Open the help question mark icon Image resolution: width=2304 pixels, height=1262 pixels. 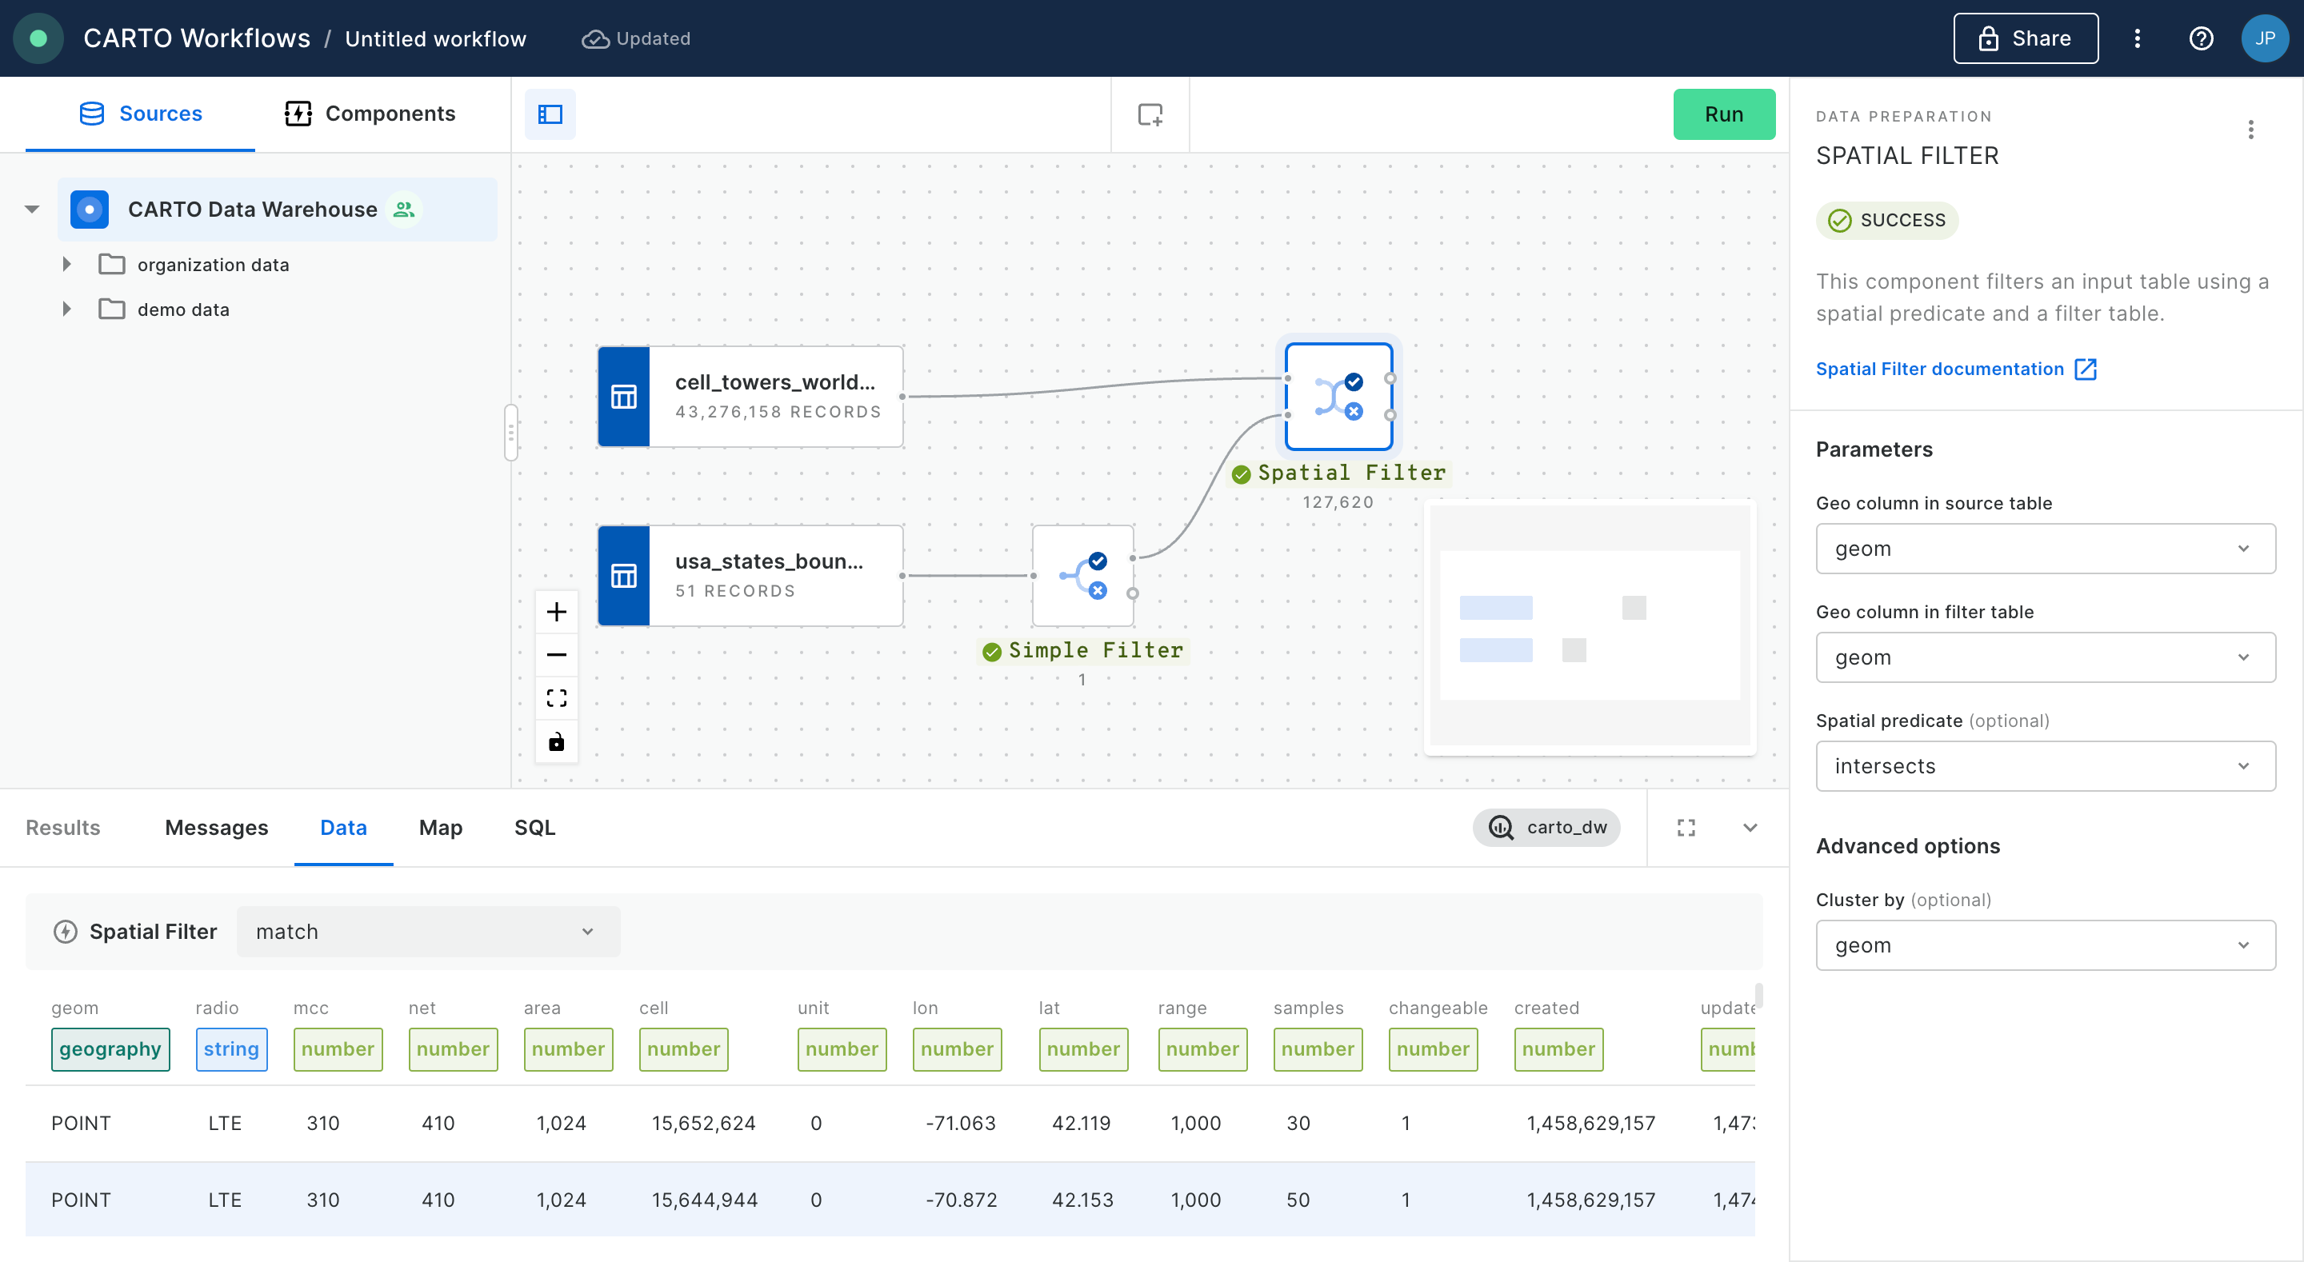pos(2201,38)
